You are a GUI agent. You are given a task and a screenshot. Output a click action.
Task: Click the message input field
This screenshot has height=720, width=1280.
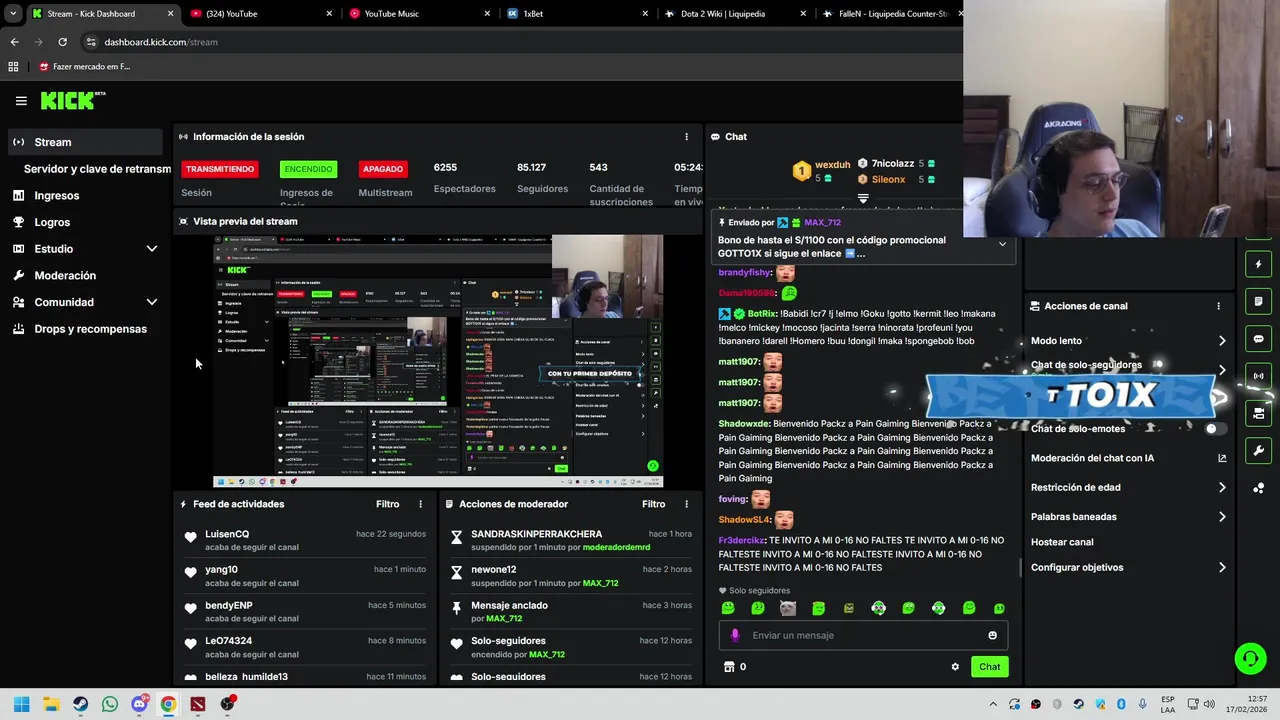coord(862,635)
